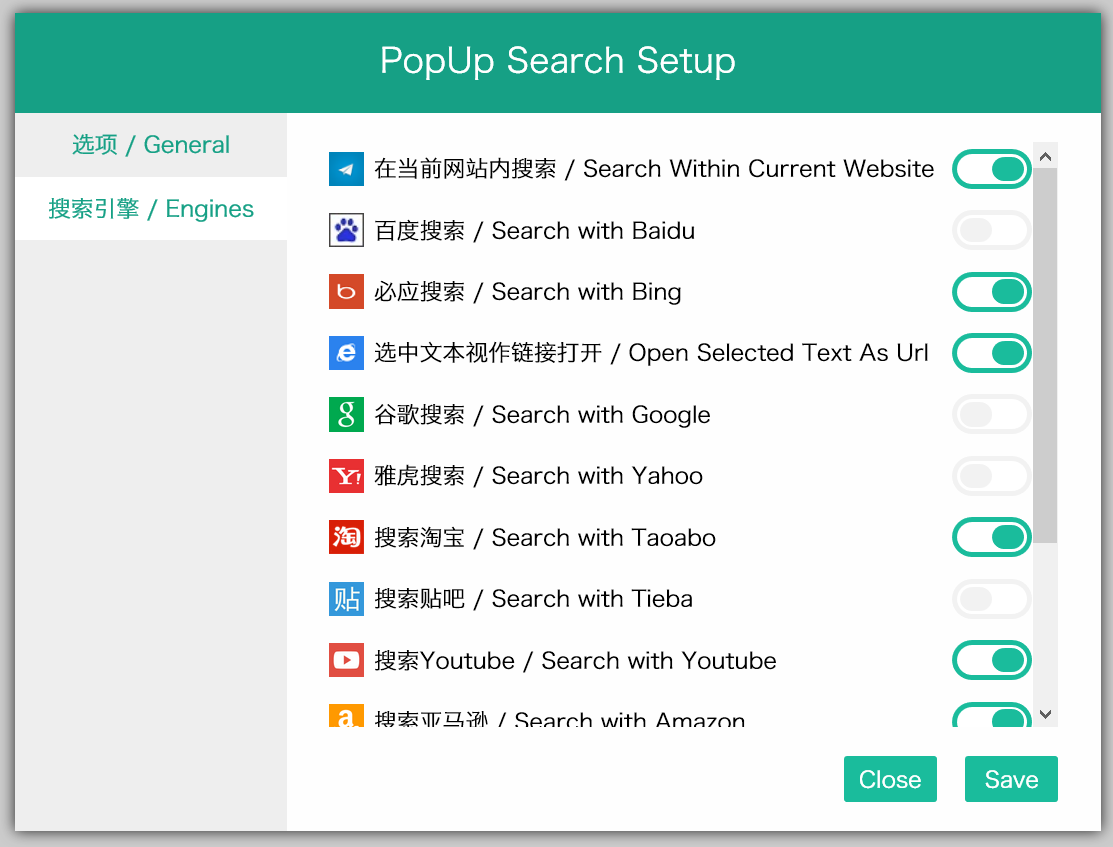Image resolution: width=1113 pixels, height=847 pixels.
Task: Open the 选项 / General tab
Action: pos(151,145)
